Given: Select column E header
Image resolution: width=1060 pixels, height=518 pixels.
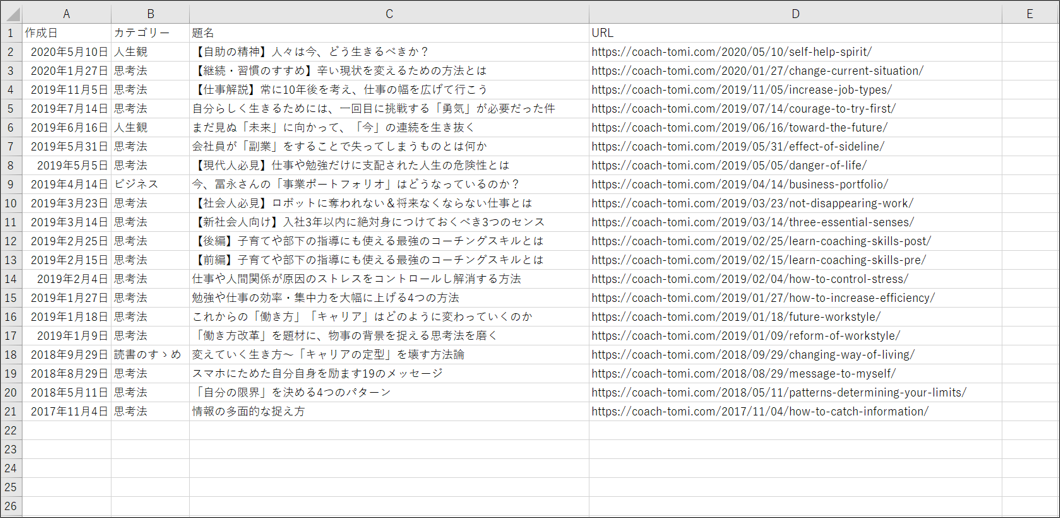Looking at the screenshot, I should [x=1029, y=13].
